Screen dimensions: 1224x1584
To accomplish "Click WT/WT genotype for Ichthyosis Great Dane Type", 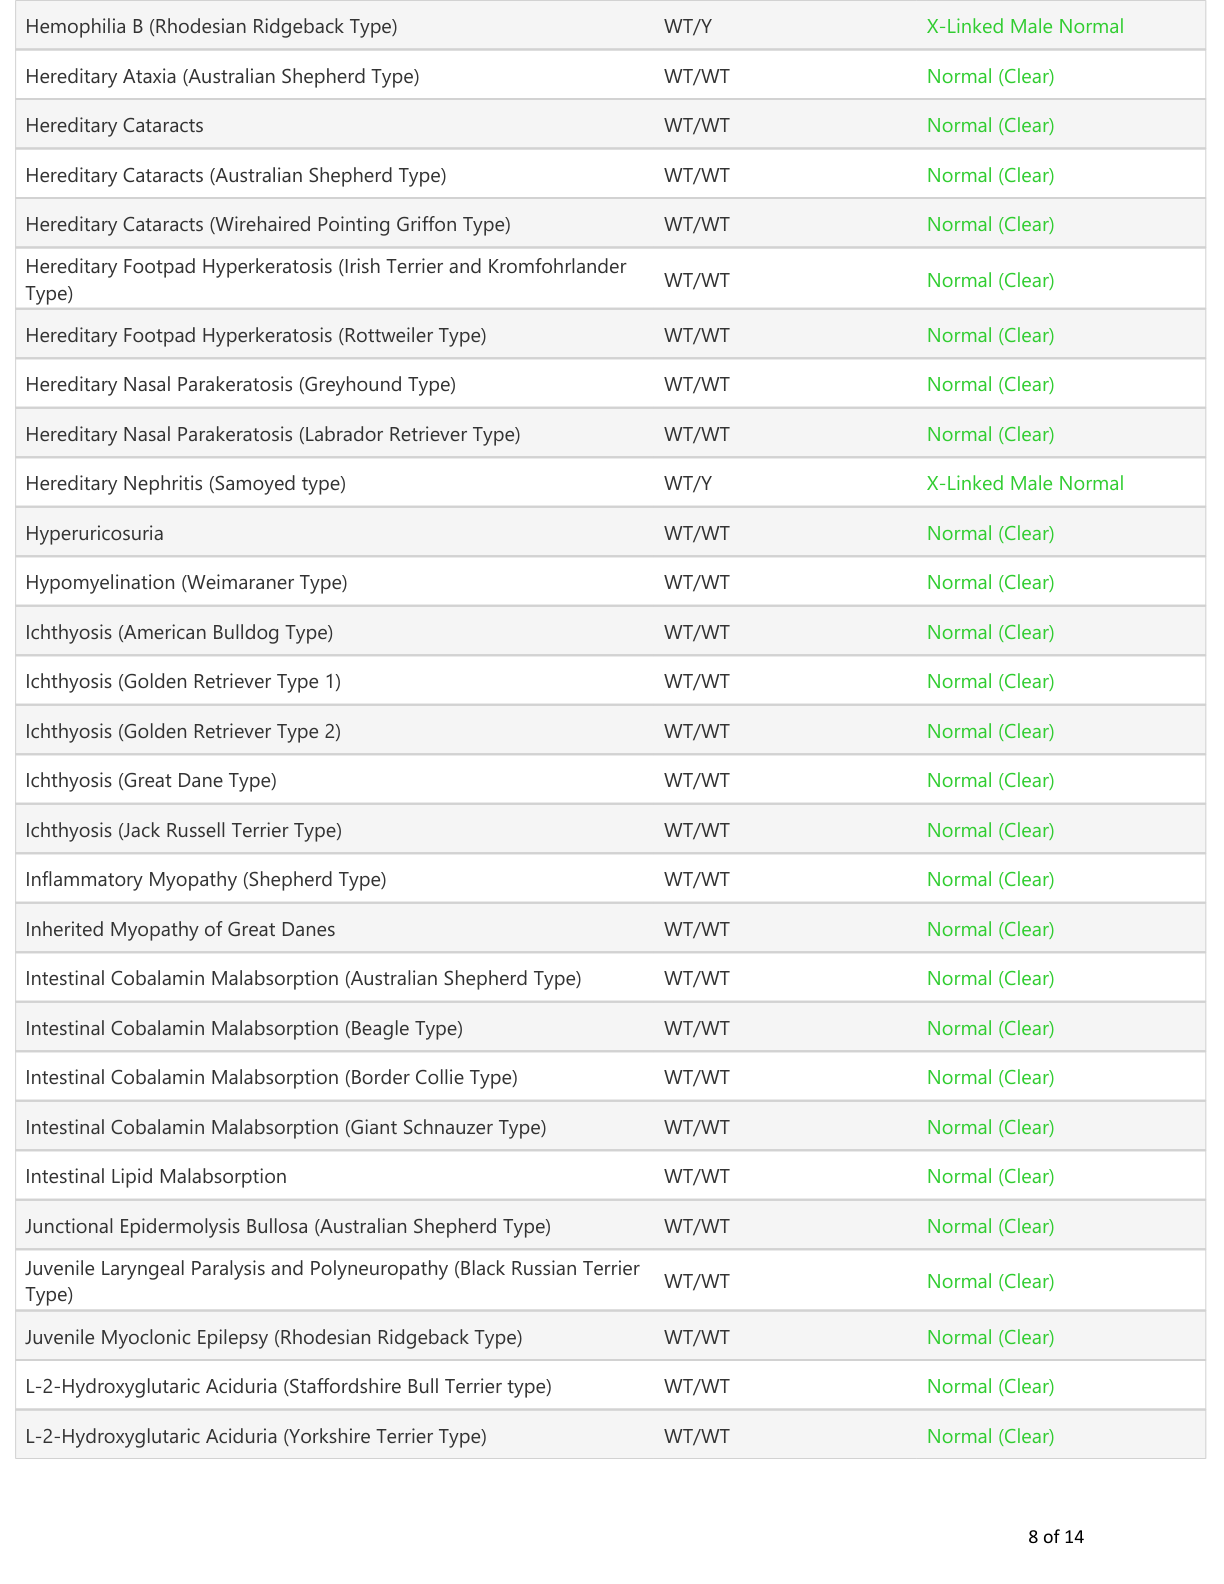I will 697,781.
